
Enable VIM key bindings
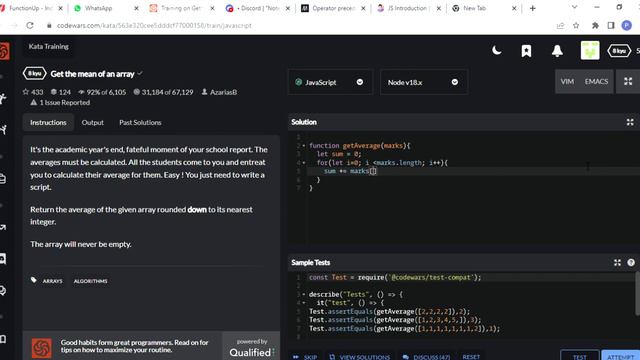click(x=567, y=82)
